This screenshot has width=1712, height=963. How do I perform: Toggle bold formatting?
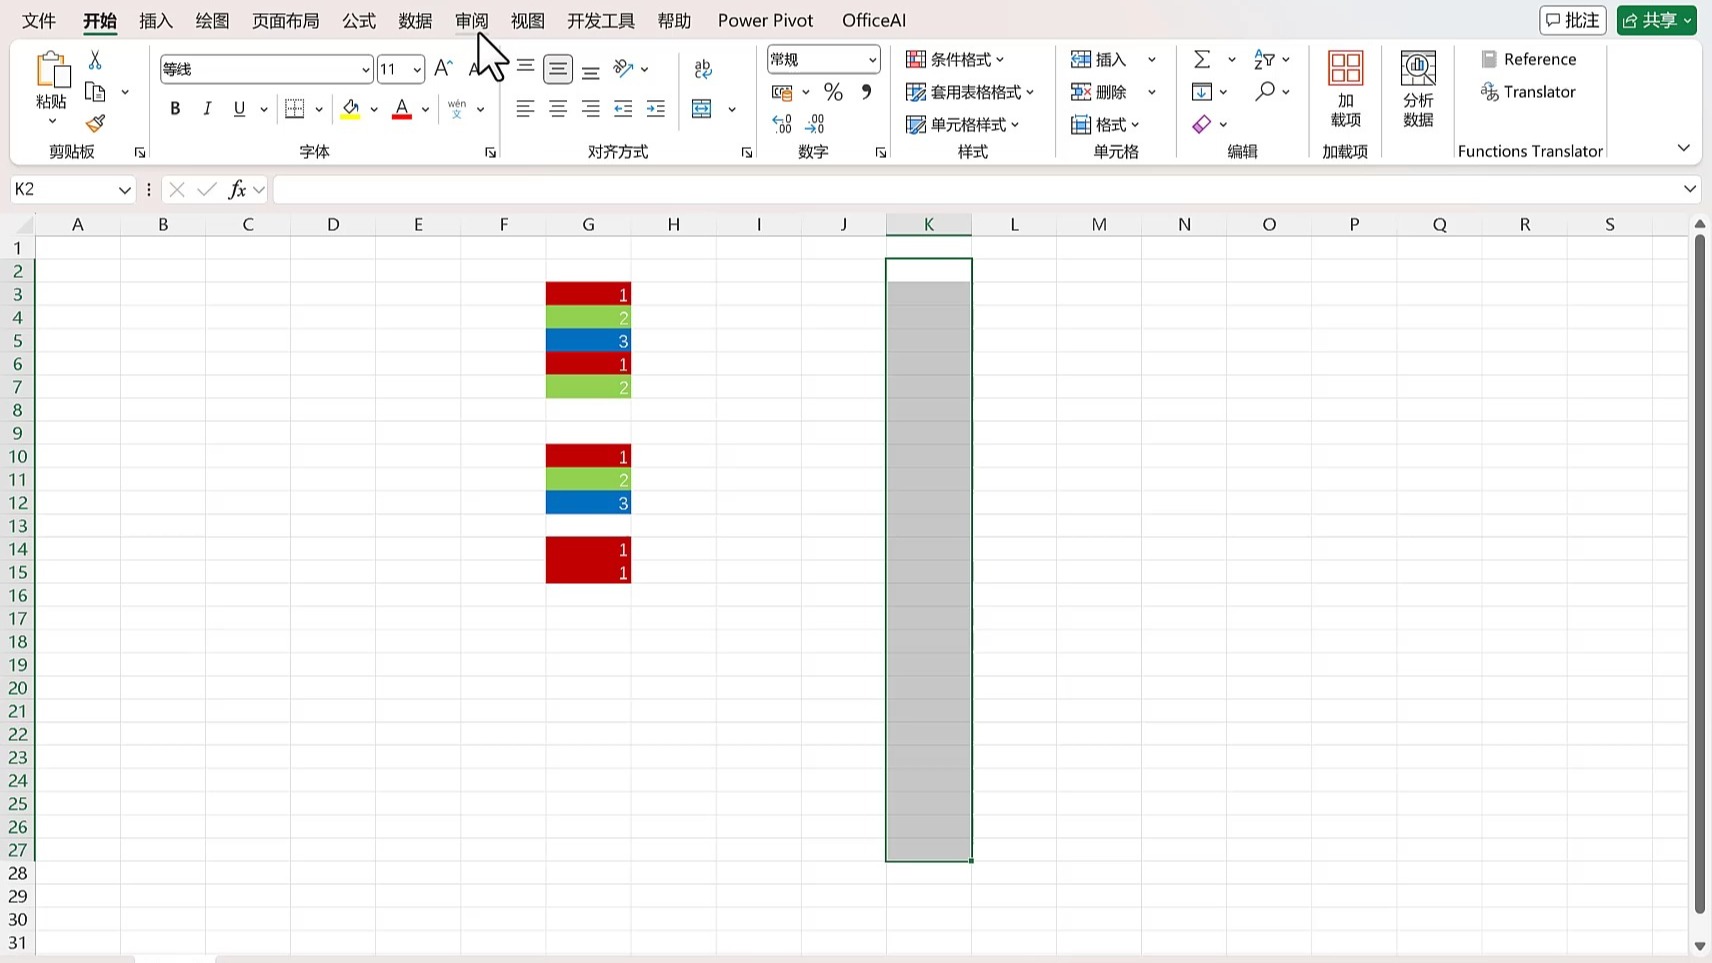pos(175,108)
